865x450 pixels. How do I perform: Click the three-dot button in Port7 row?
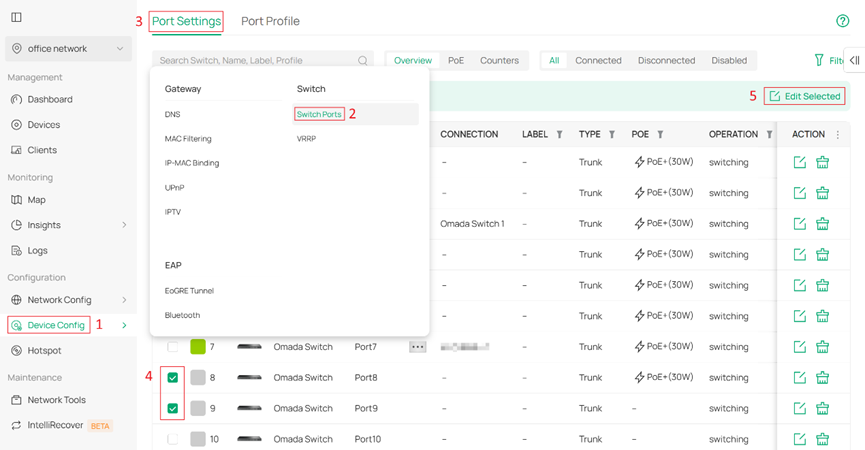click(x=418, y=347)
